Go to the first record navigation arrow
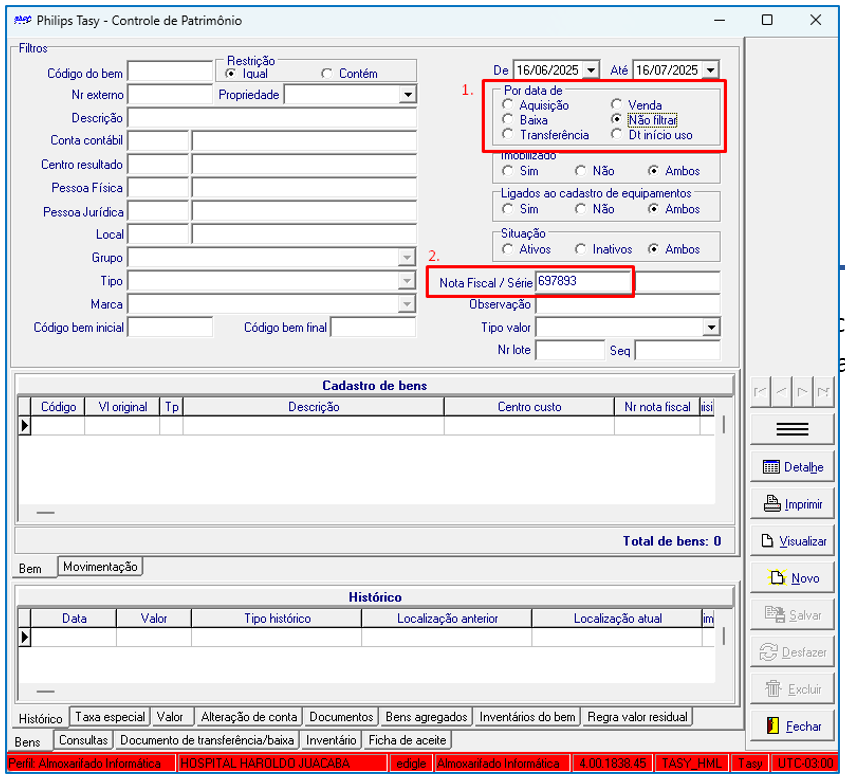Image resolution: width=847 pixels, height=779 pixels. [761, 391]
